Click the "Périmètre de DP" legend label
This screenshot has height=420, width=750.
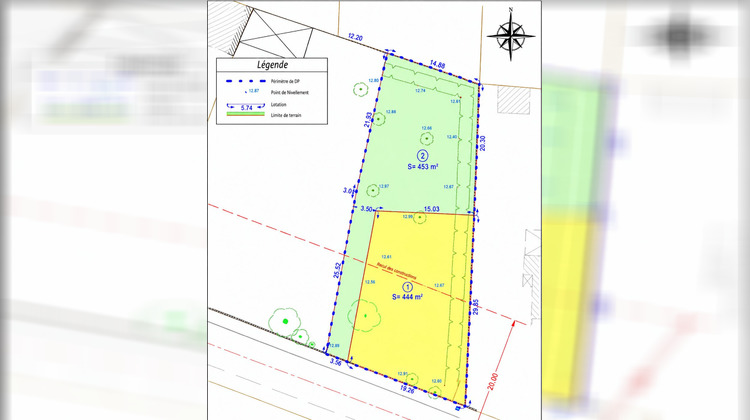[285, 81]
